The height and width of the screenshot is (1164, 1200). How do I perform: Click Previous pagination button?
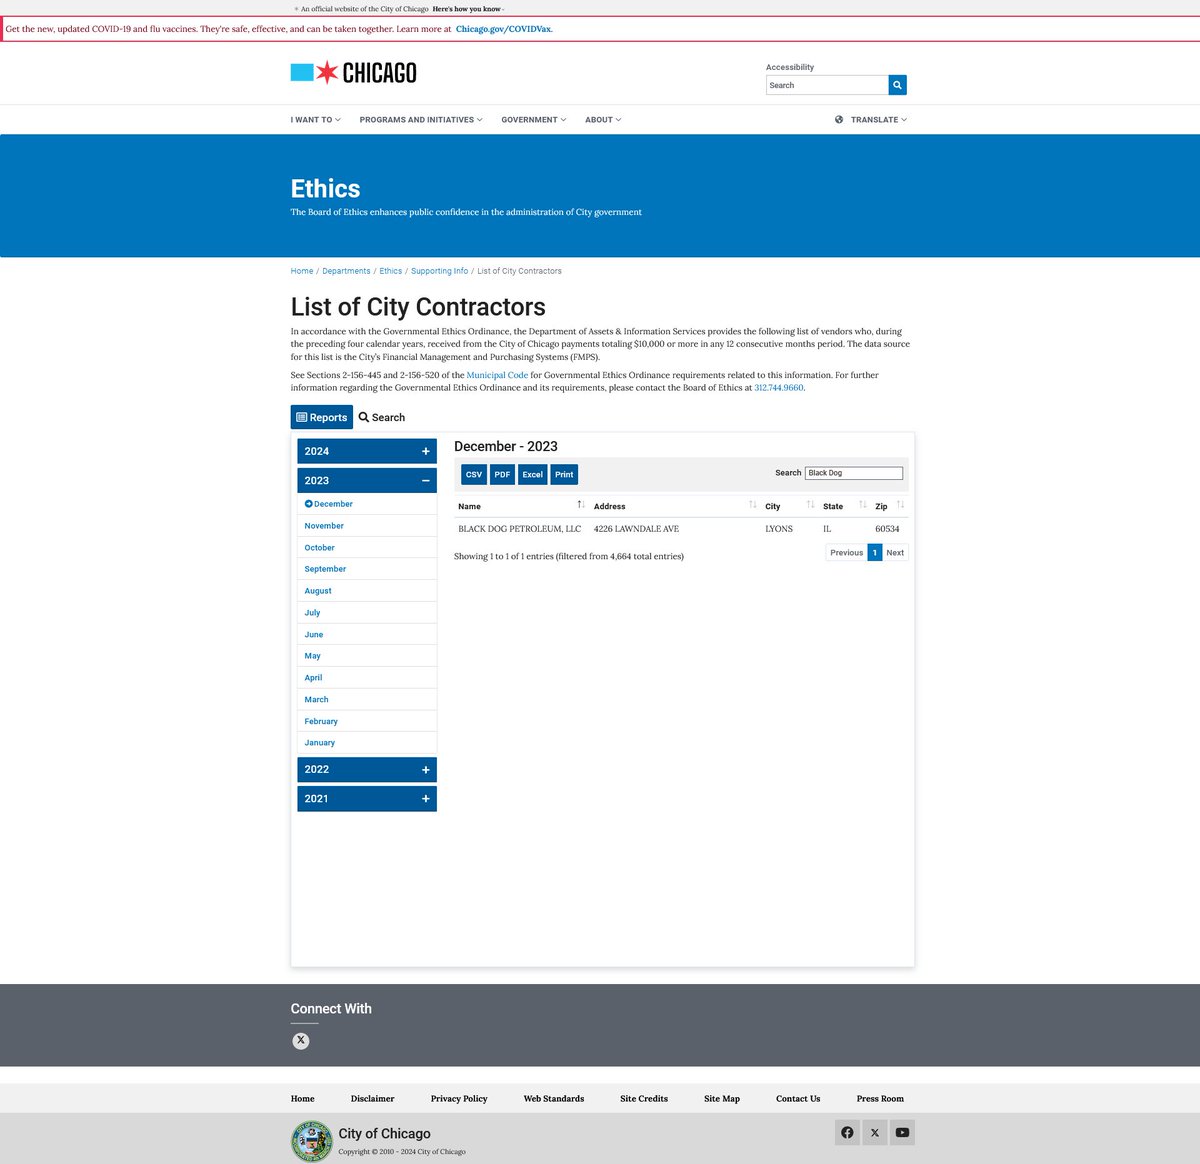pyautogui.click(x=846, y=552)
